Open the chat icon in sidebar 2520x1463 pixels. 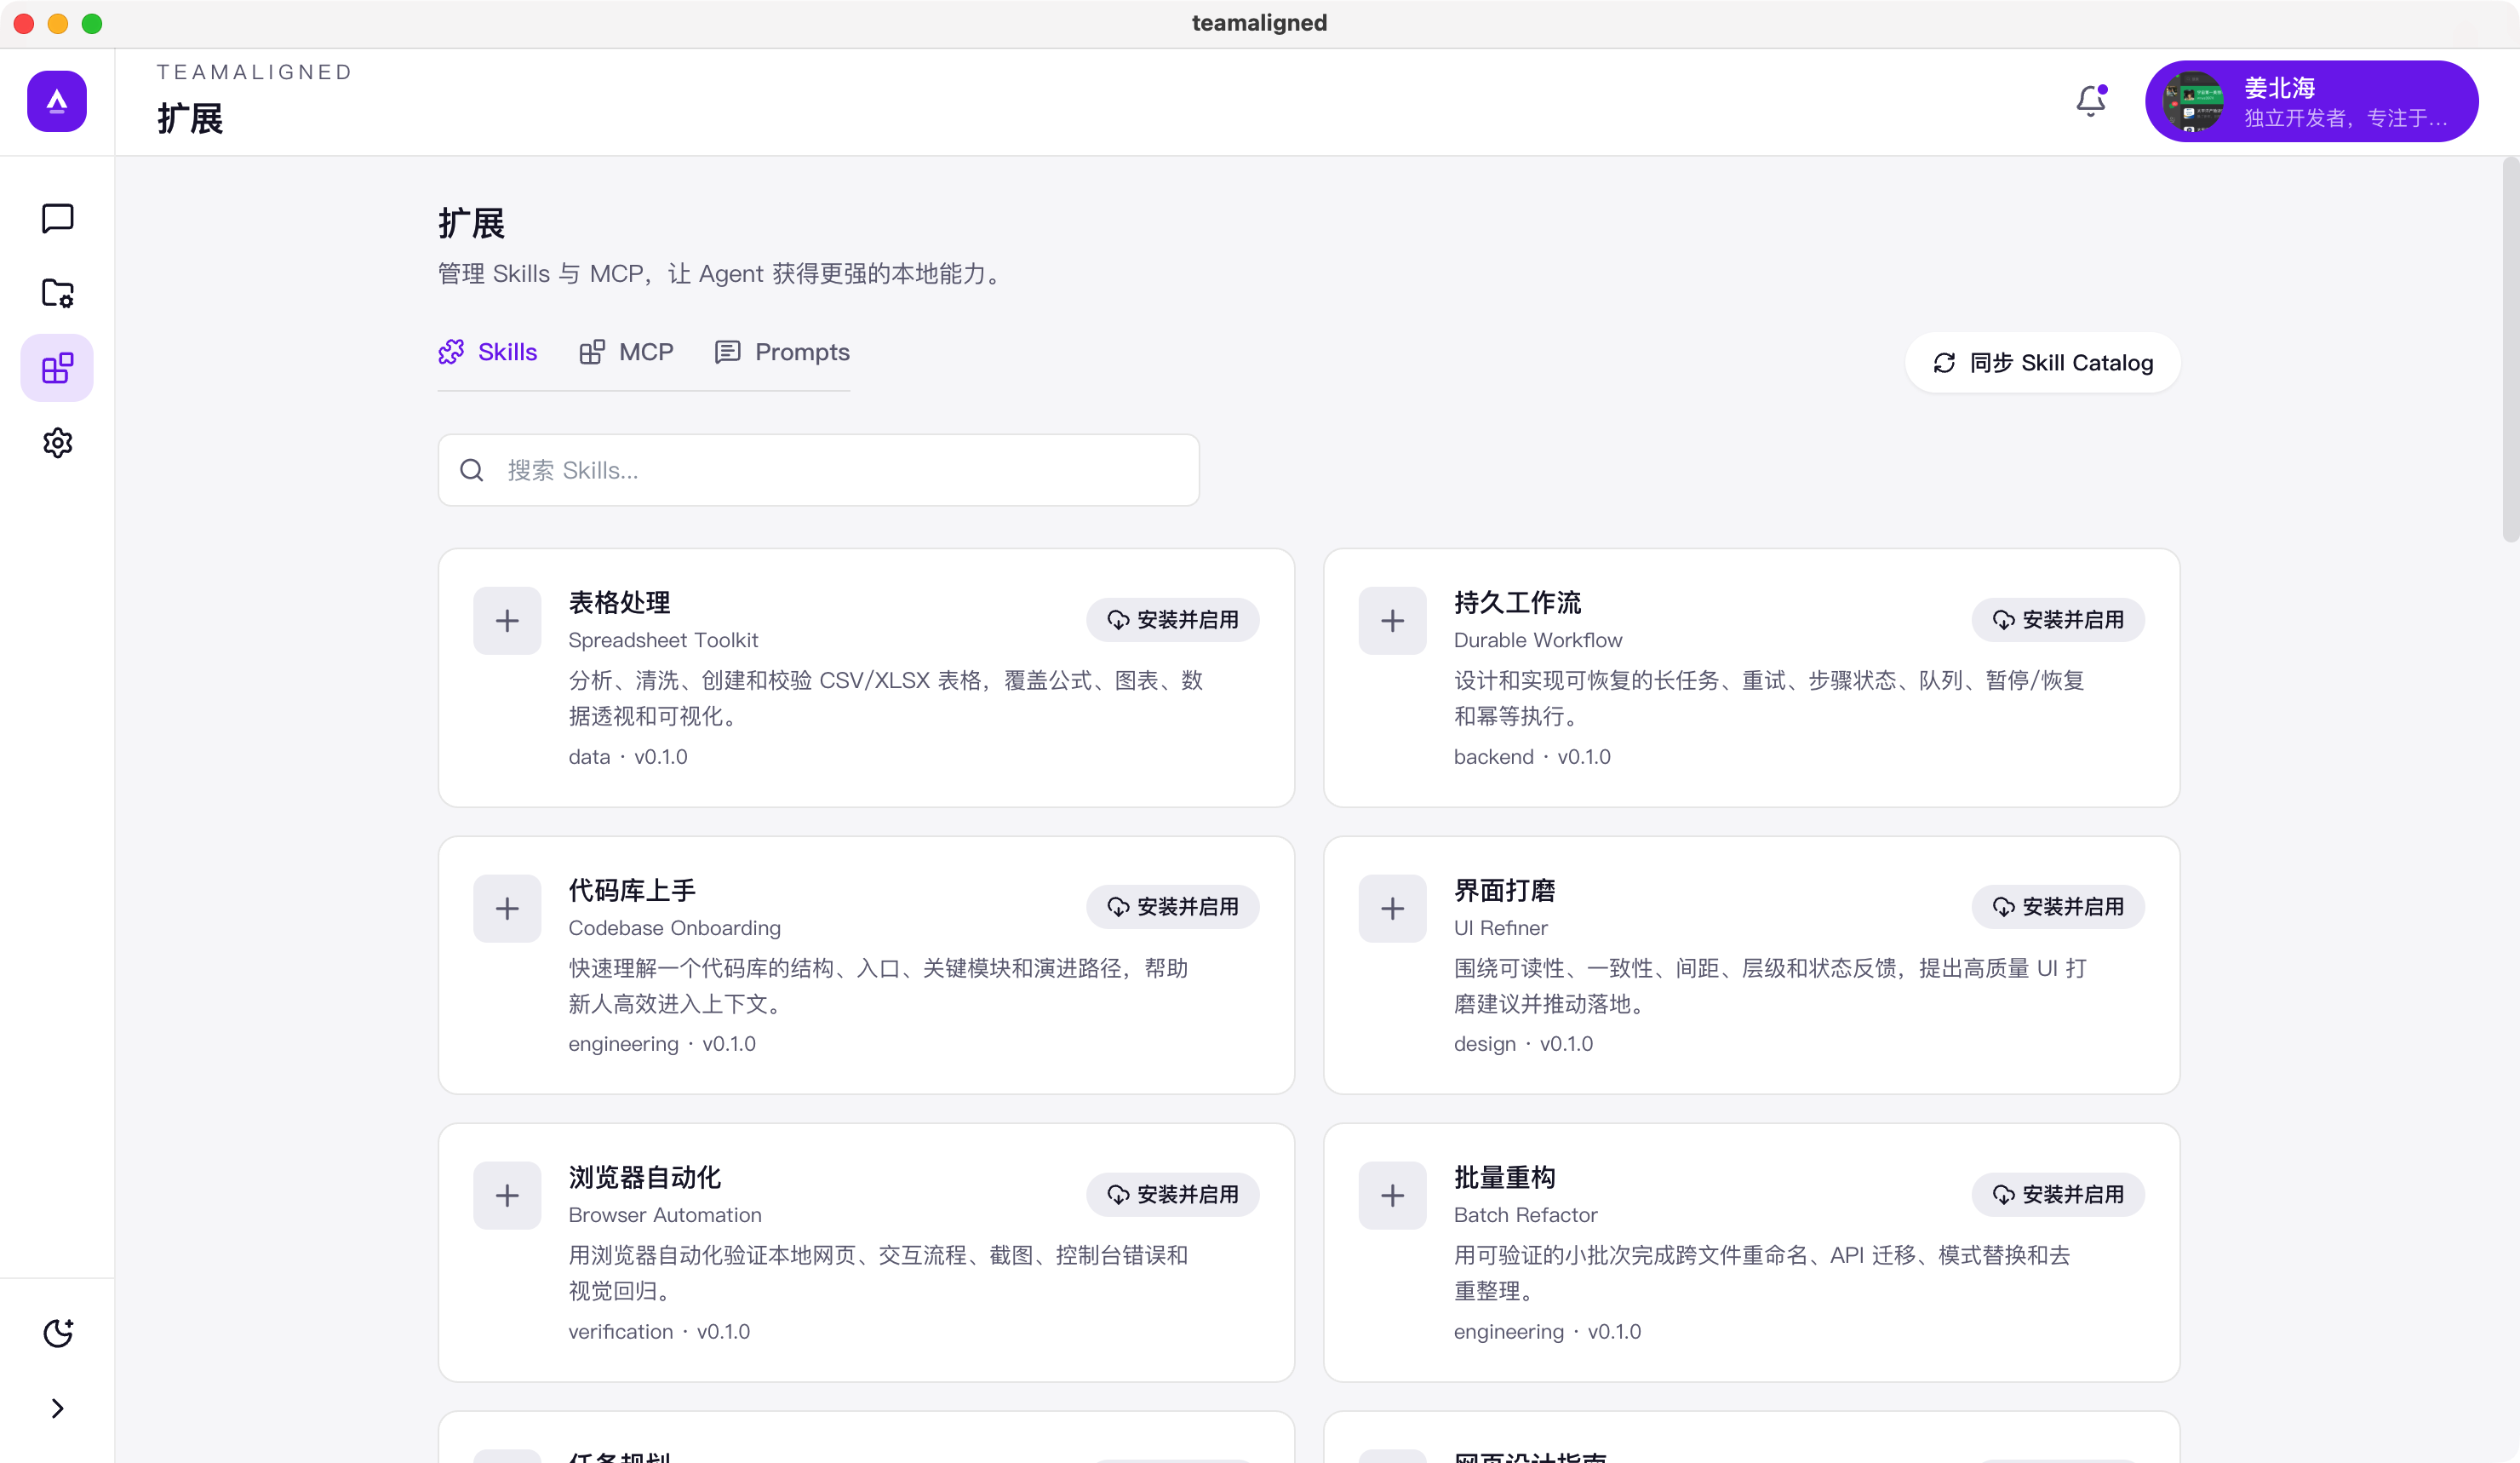tap(57, 218)
